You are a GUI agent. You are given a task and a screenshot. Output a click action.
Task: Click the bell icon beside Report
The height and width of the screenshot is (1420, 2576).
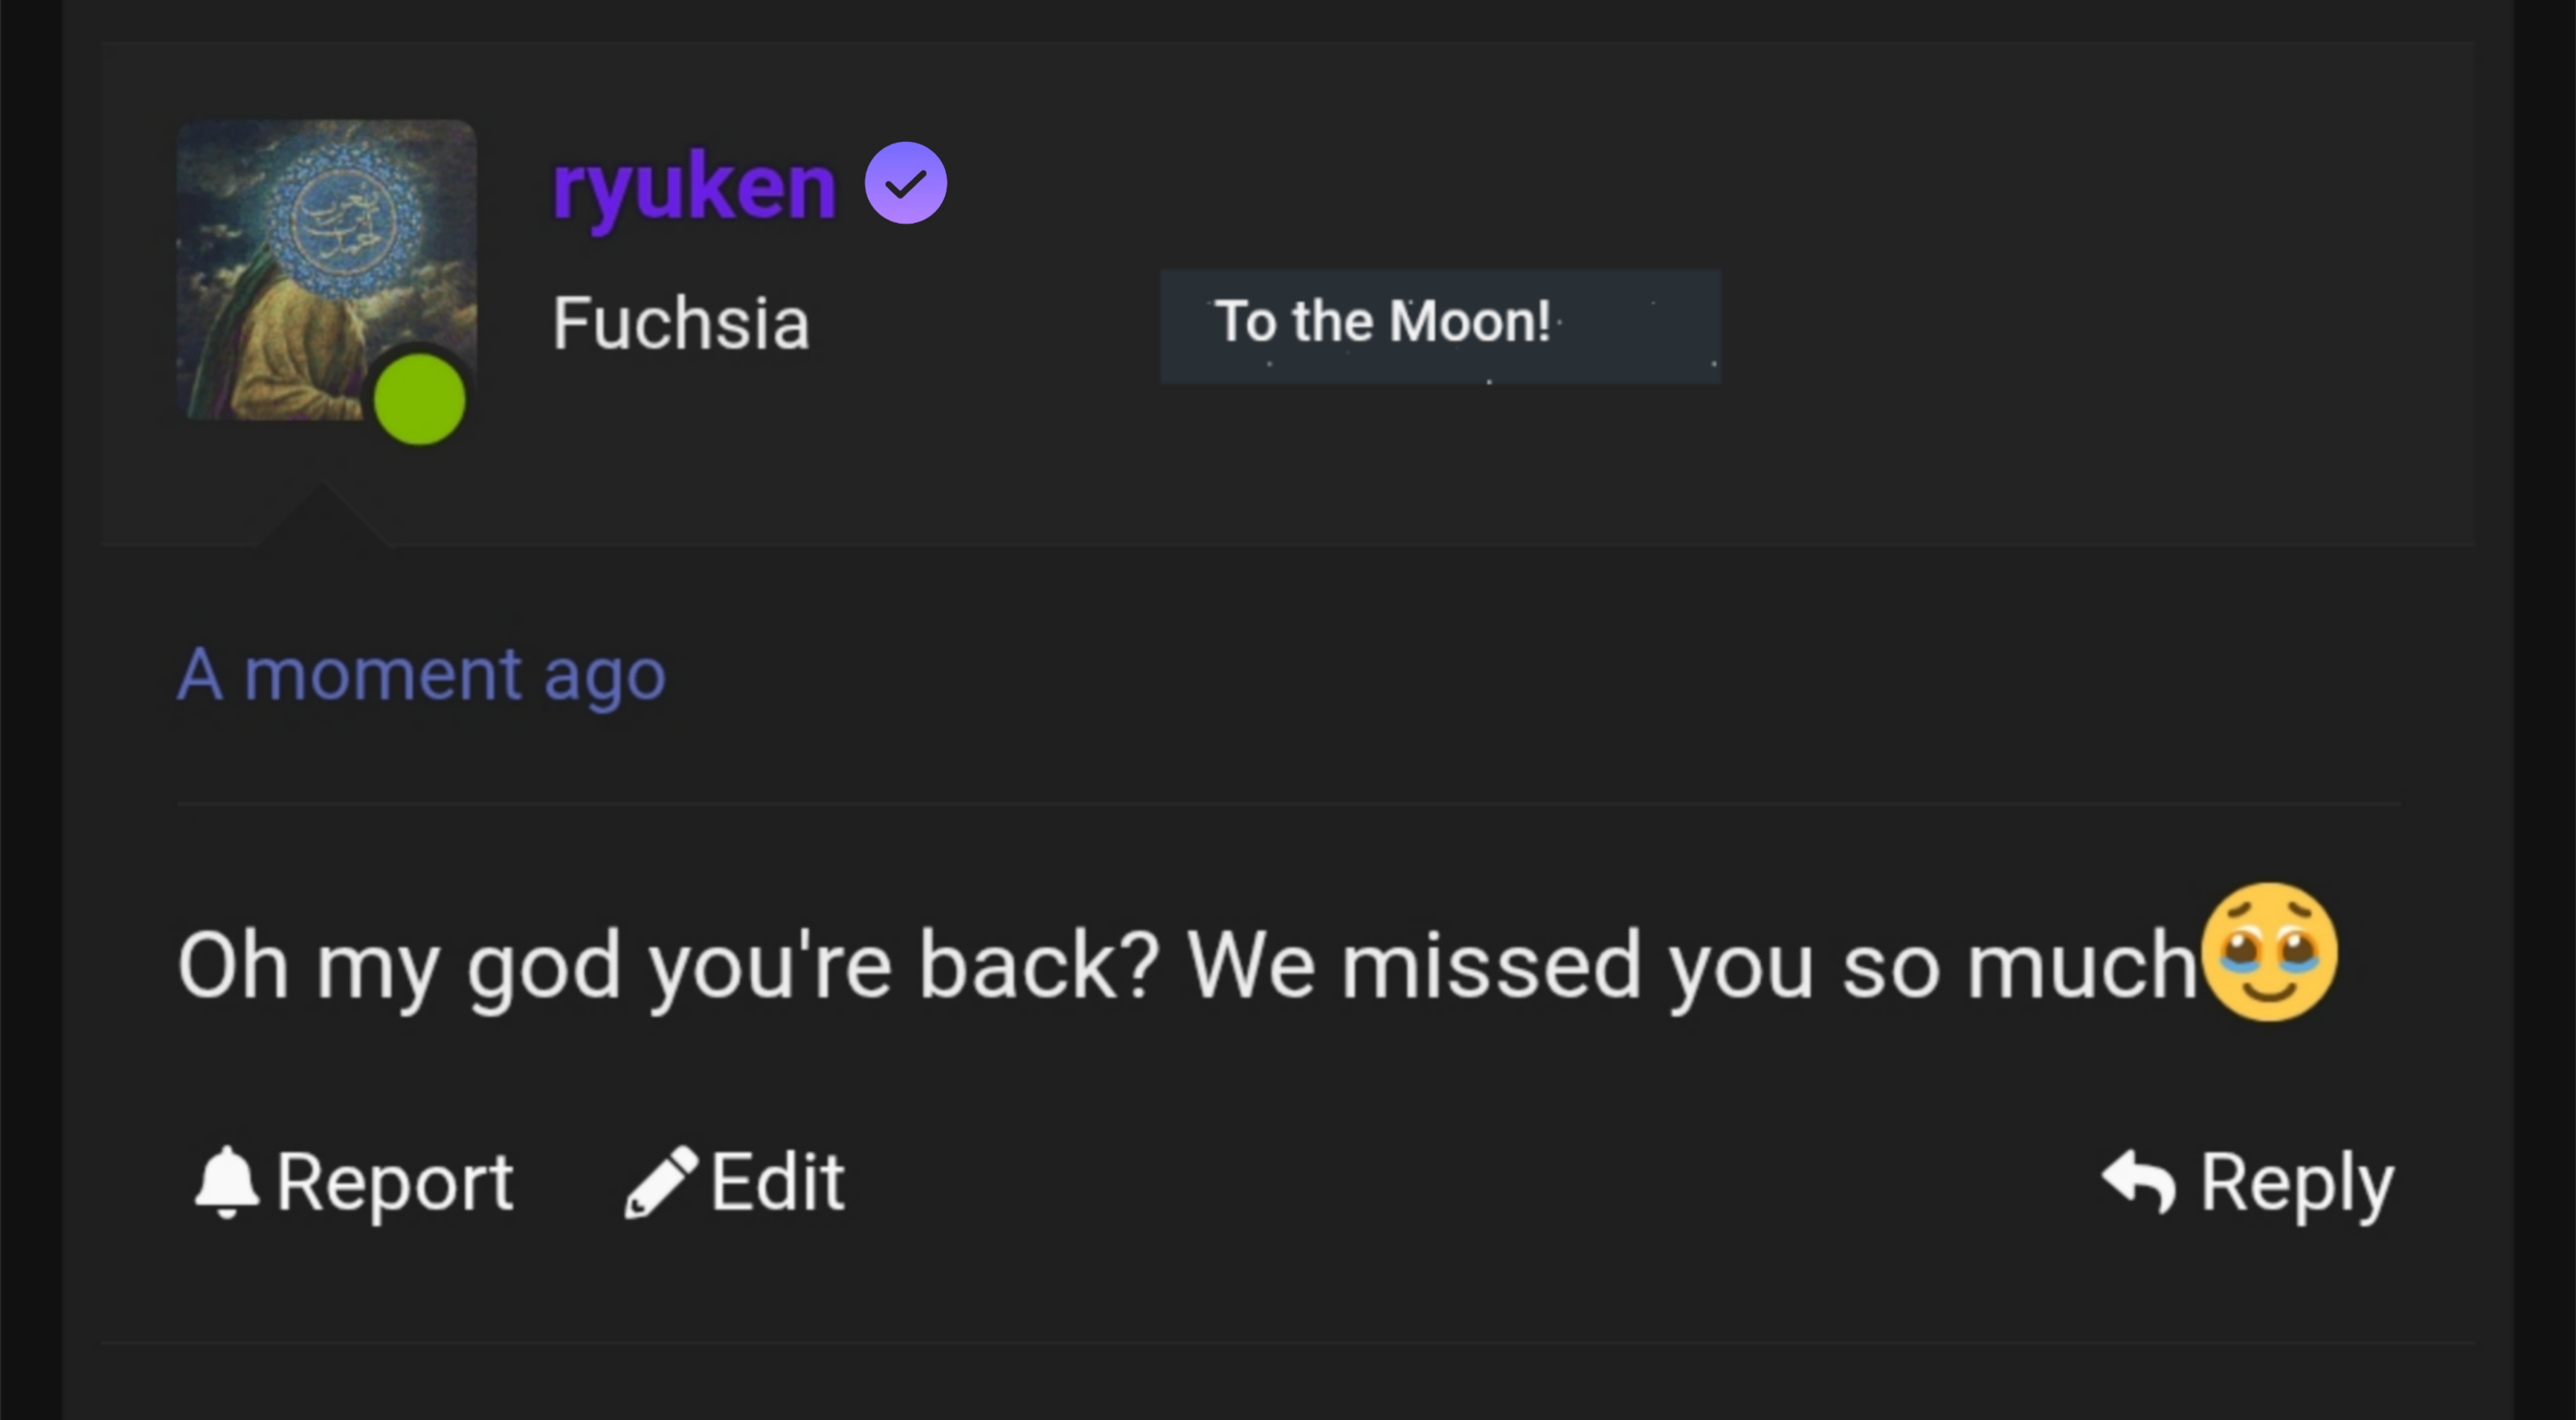(226, 1182)
